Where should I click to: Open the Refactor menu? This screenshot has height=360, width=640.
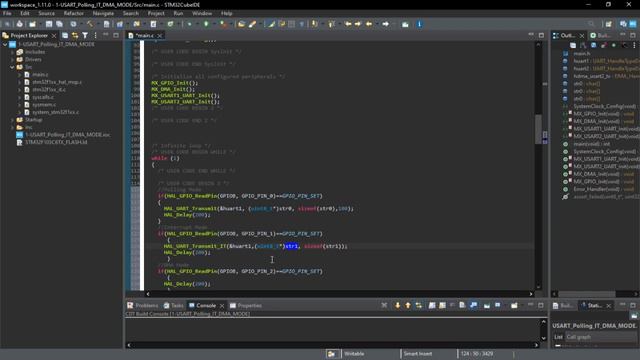[x=73, y=13]
